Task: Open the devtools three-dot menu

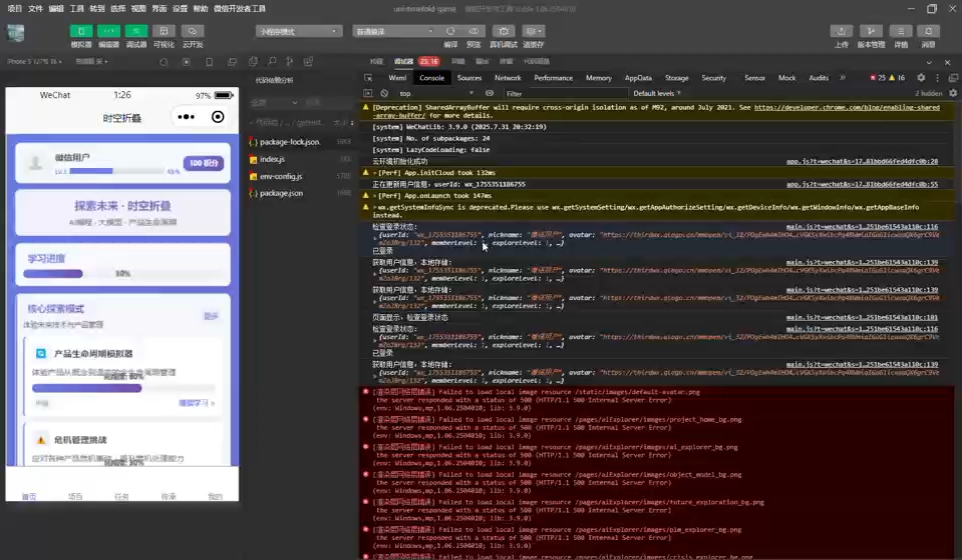Action: coord(937,78)
